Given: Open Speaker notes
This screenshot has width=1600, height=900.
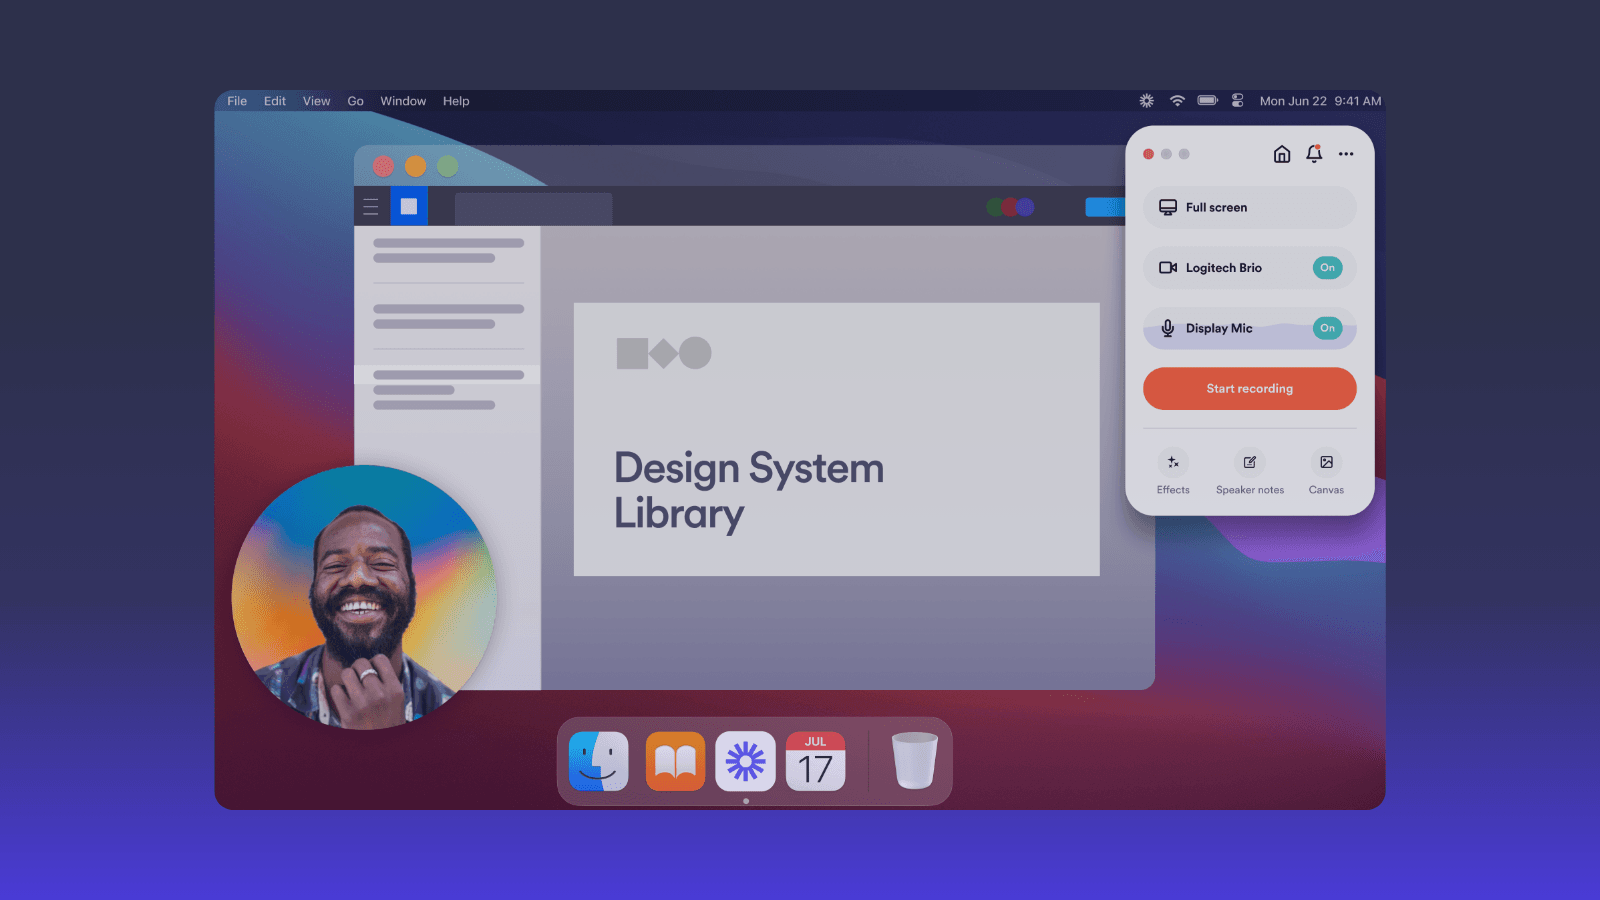Looking at the screenshot, I should click(x=1249, y=463).
